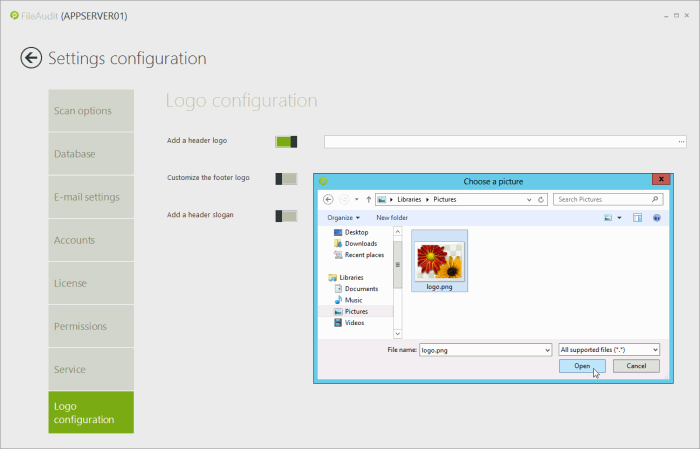The image size is (700, 449).
Task: Open the File name combo box dropdown
Action: [547, 349]
